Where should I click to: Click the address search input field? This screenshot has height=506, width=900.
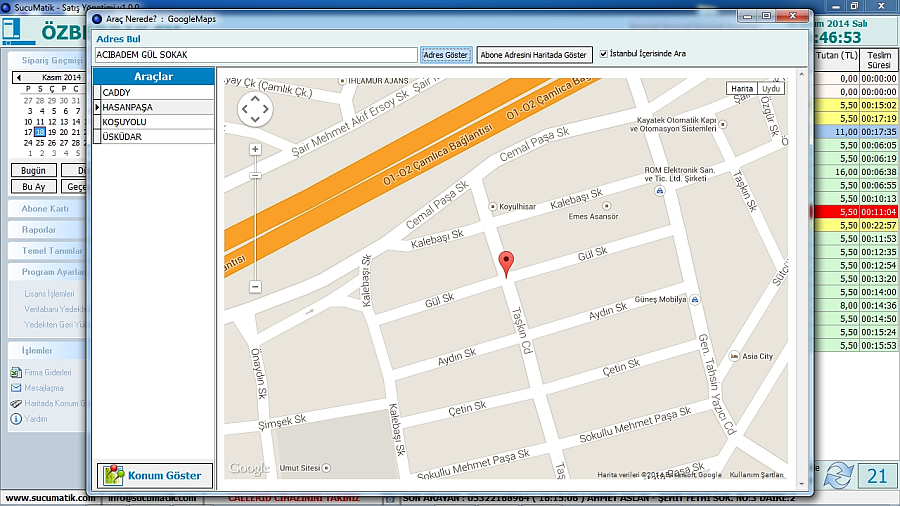pos(256,55)
